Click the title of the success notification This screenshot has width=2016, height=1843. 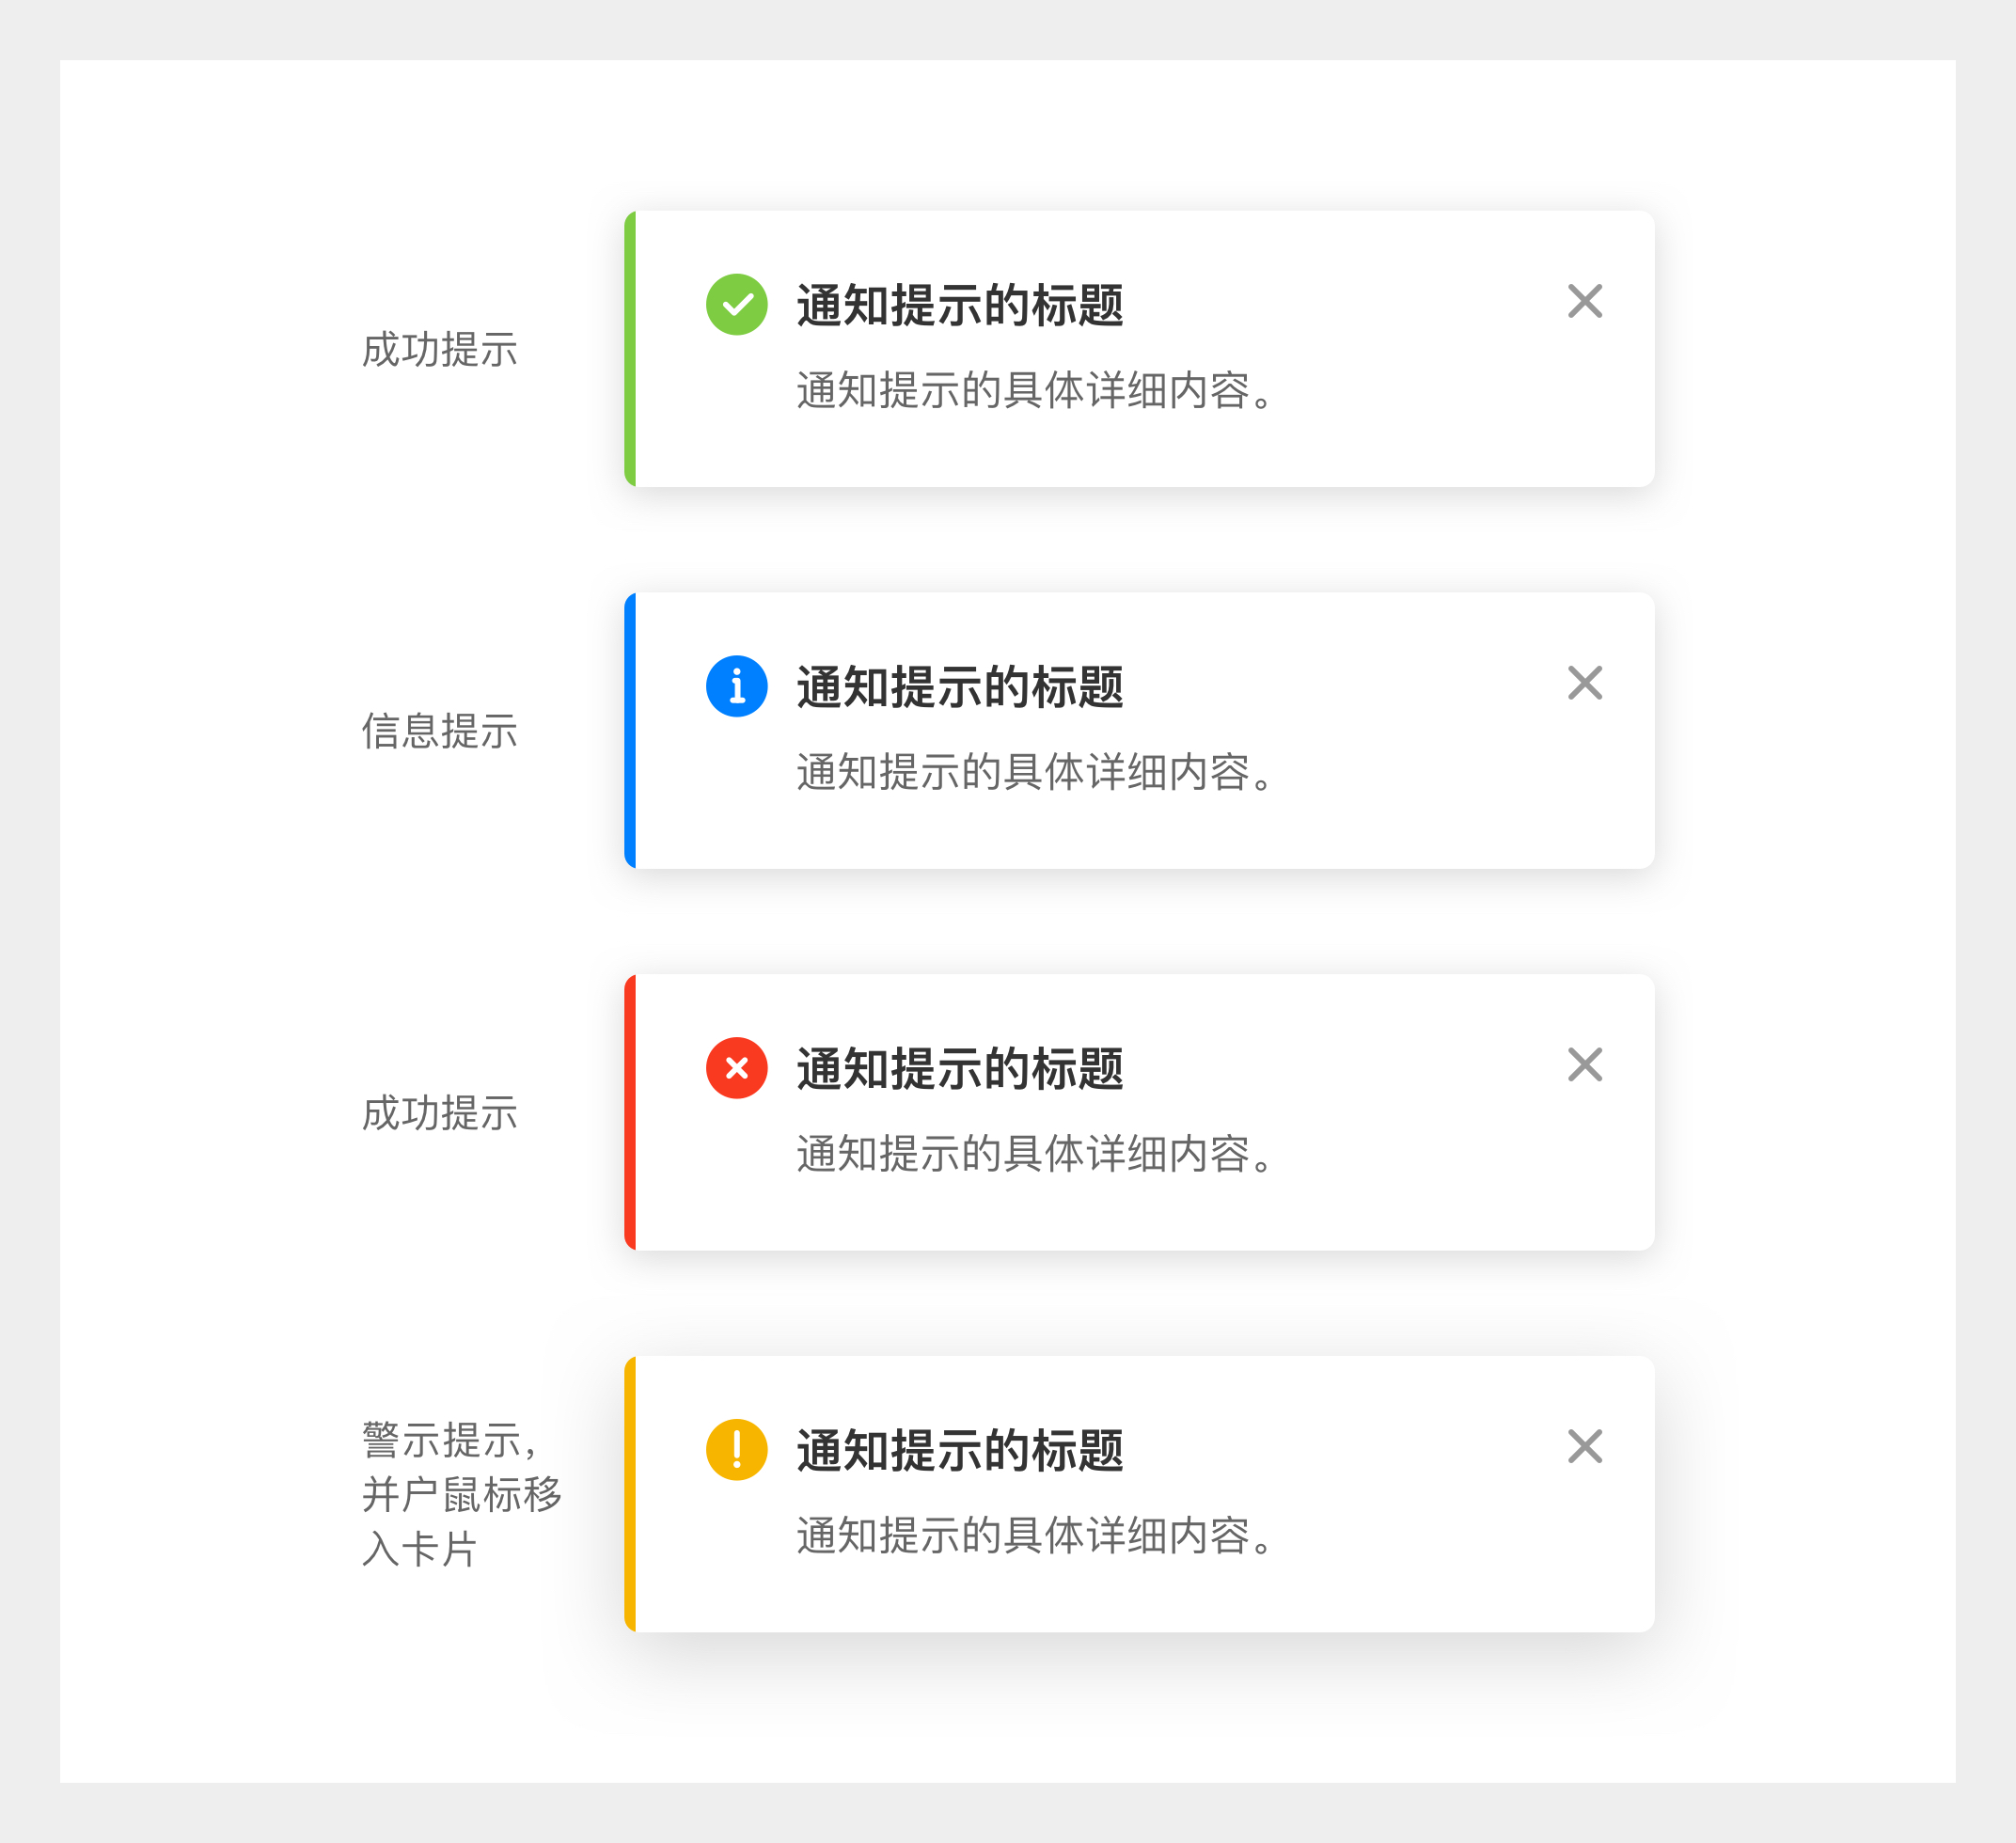959,305
